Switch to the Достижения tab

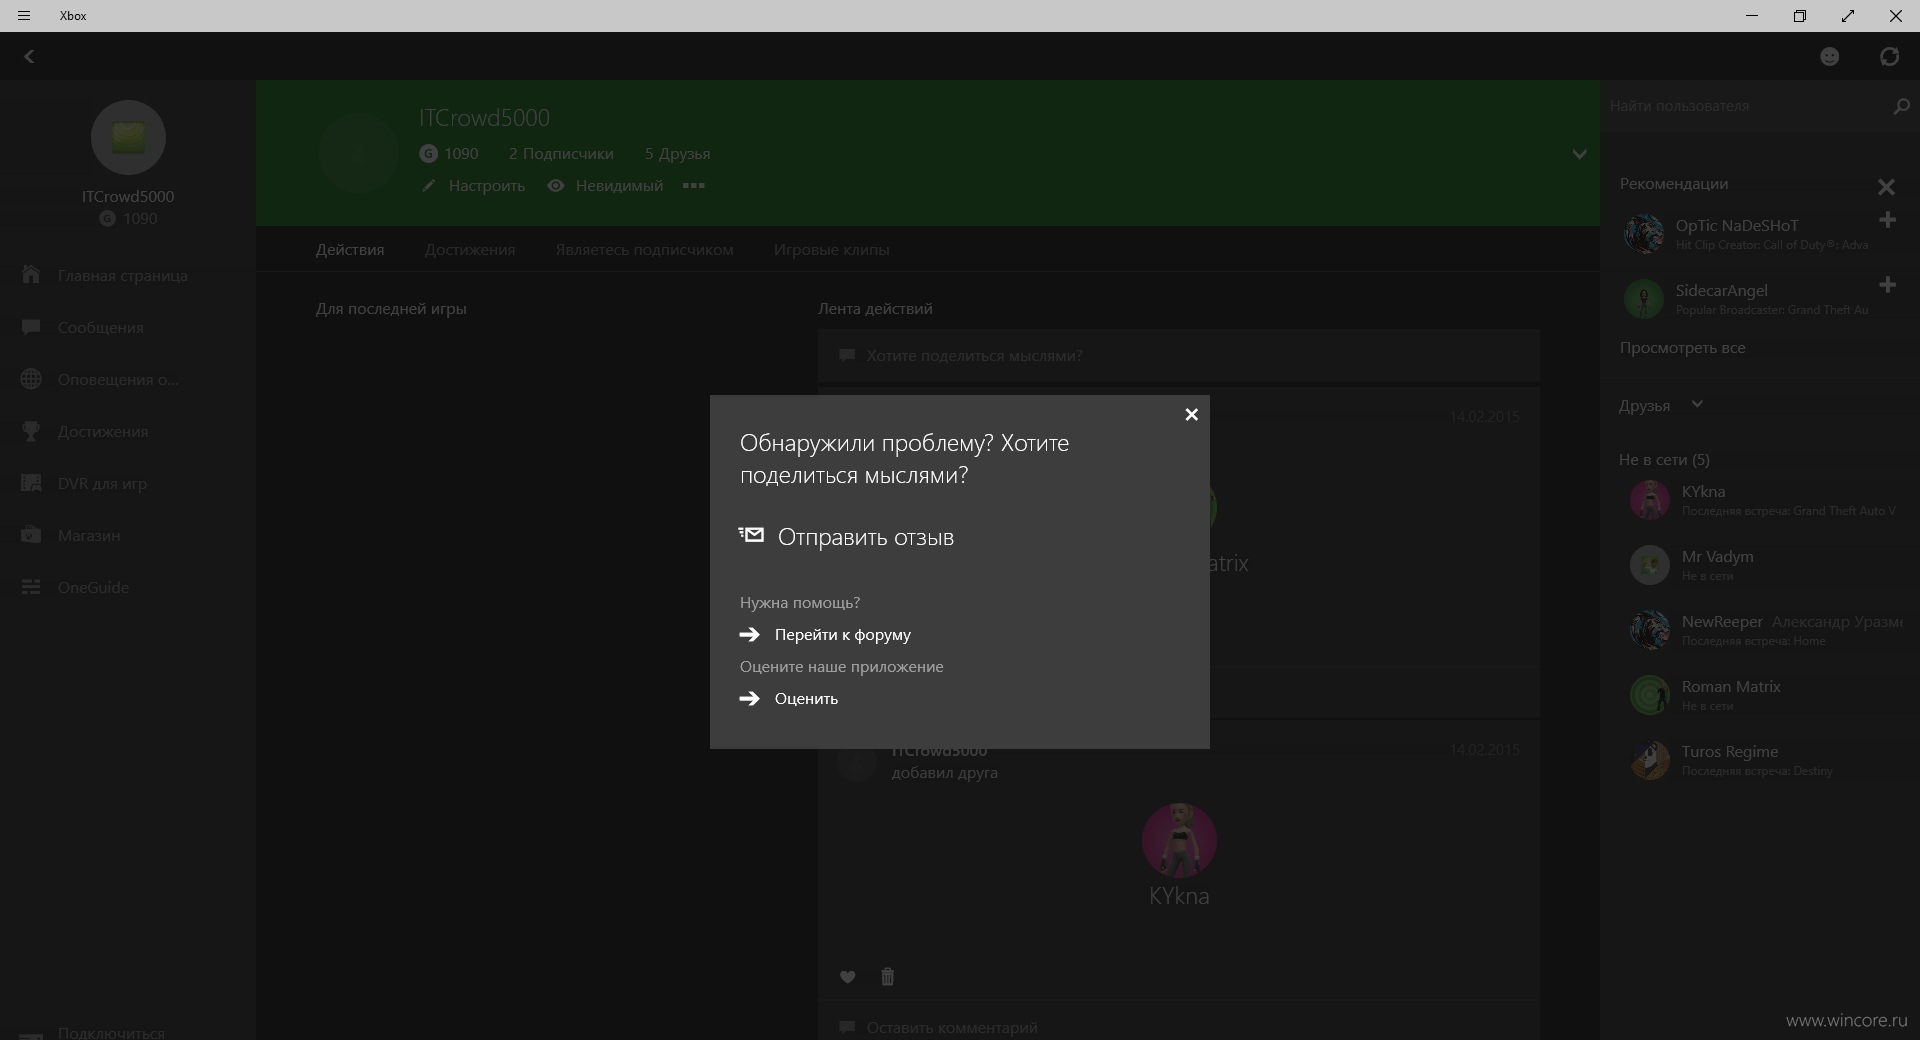(x=470, y=249)
